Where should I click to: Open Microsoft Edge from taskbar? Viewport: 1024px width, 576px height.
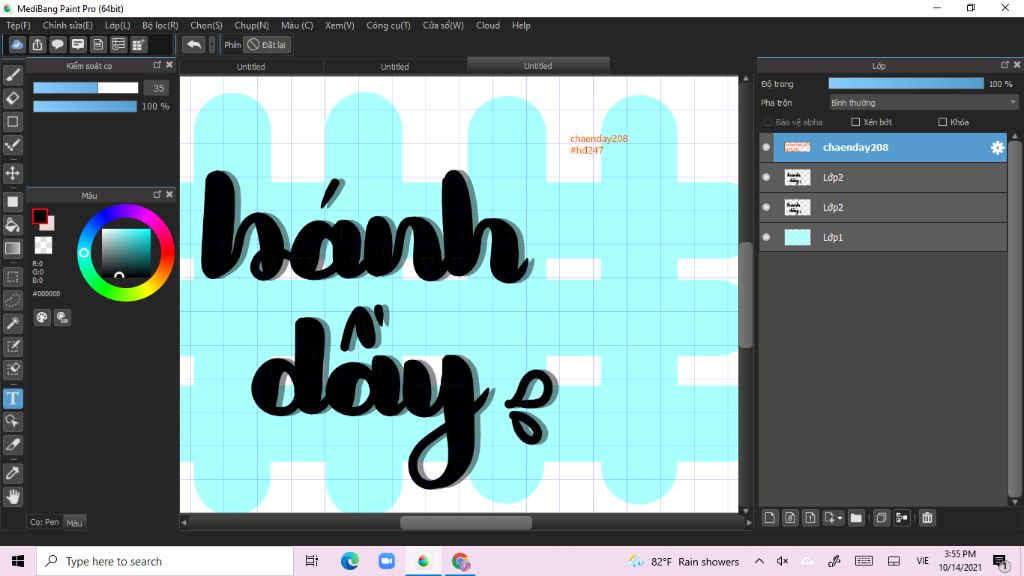350,561
